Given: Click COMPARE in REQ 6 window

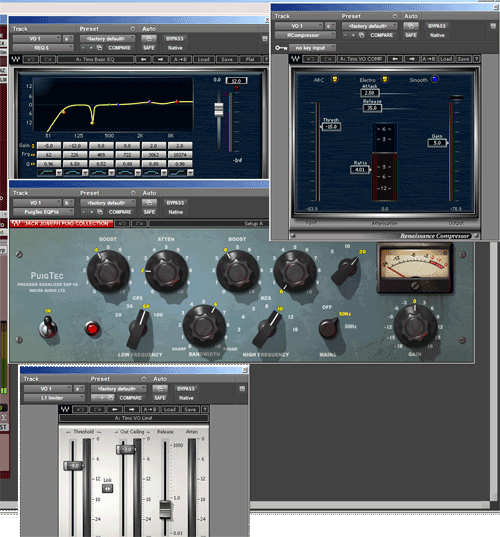Looking at the screenshot, I should click(x=120, y=48).
